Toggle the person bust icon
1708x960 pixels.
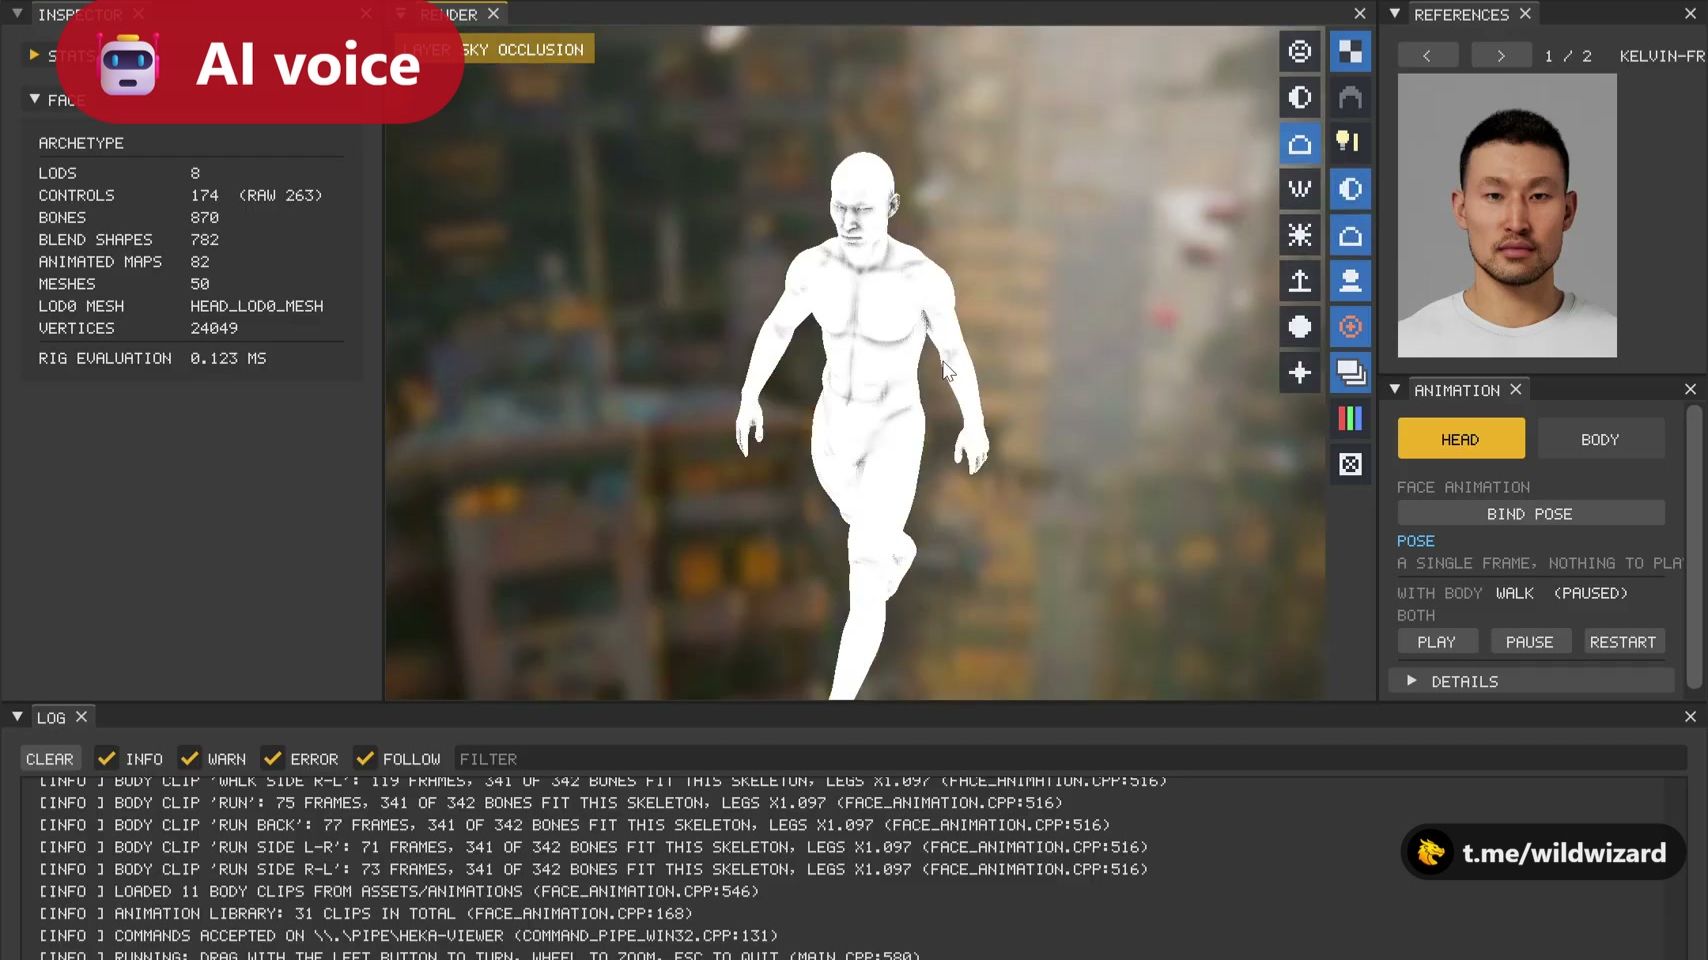(1350, 281)
